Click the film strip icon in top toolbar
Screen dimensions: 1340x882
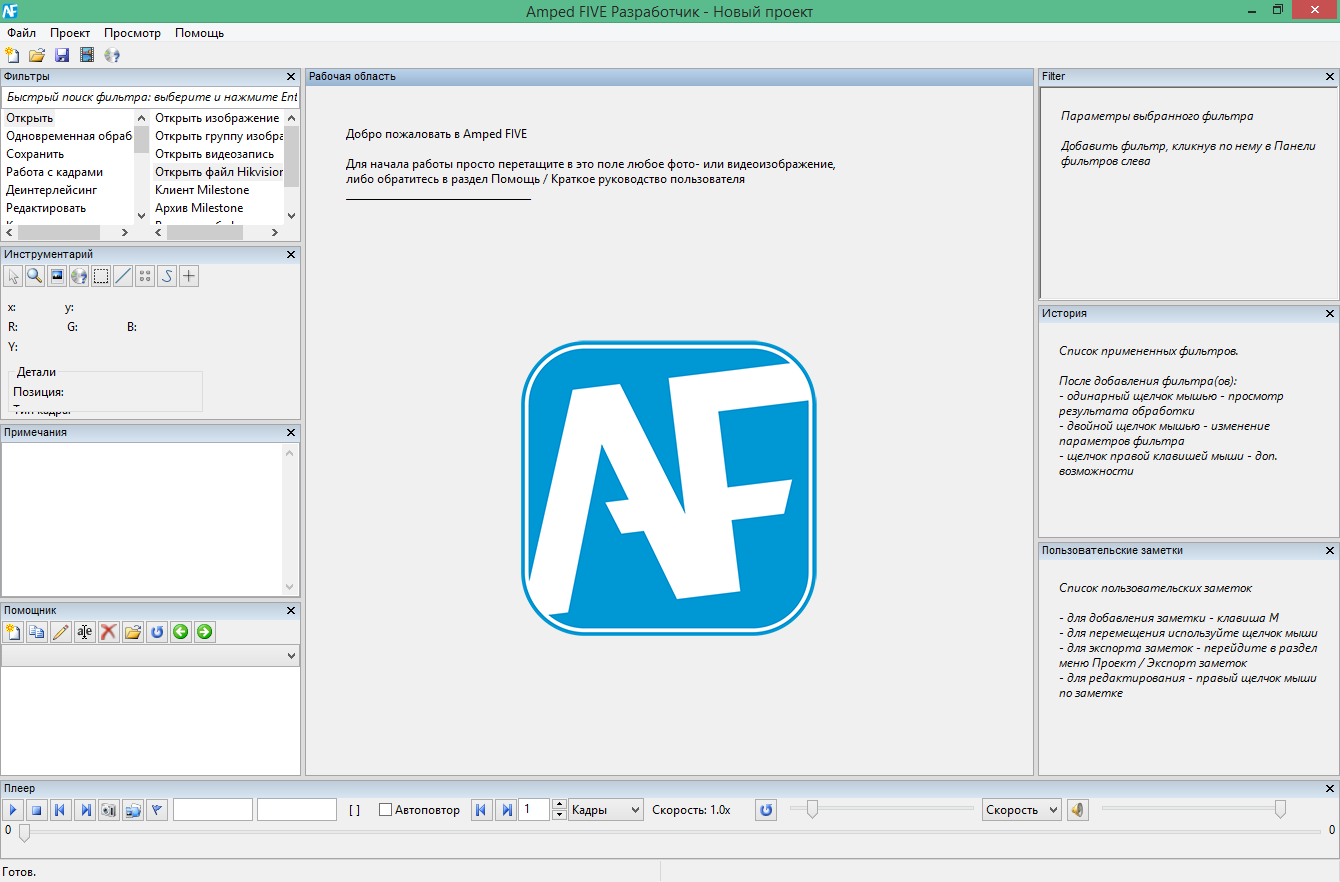point(87,55)
